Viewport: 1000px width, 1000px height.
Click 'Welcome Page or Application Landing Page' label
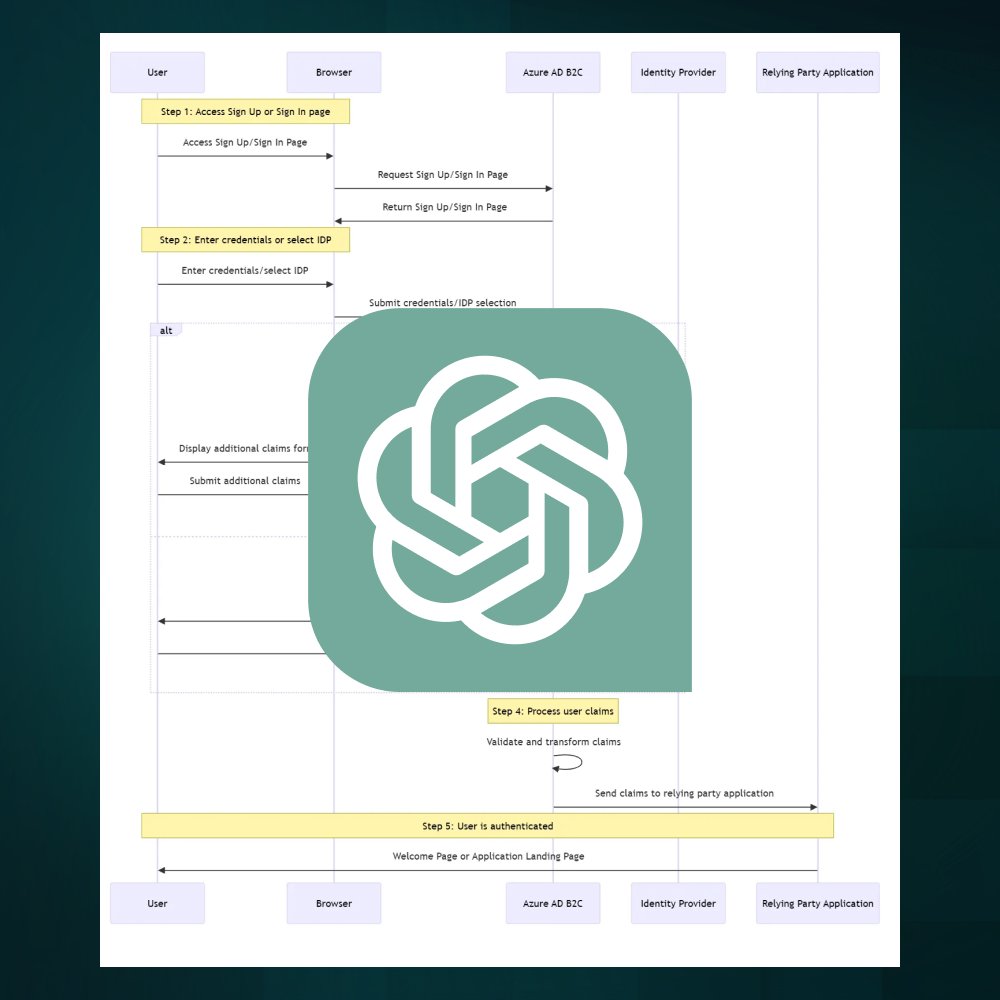(489, 857)
